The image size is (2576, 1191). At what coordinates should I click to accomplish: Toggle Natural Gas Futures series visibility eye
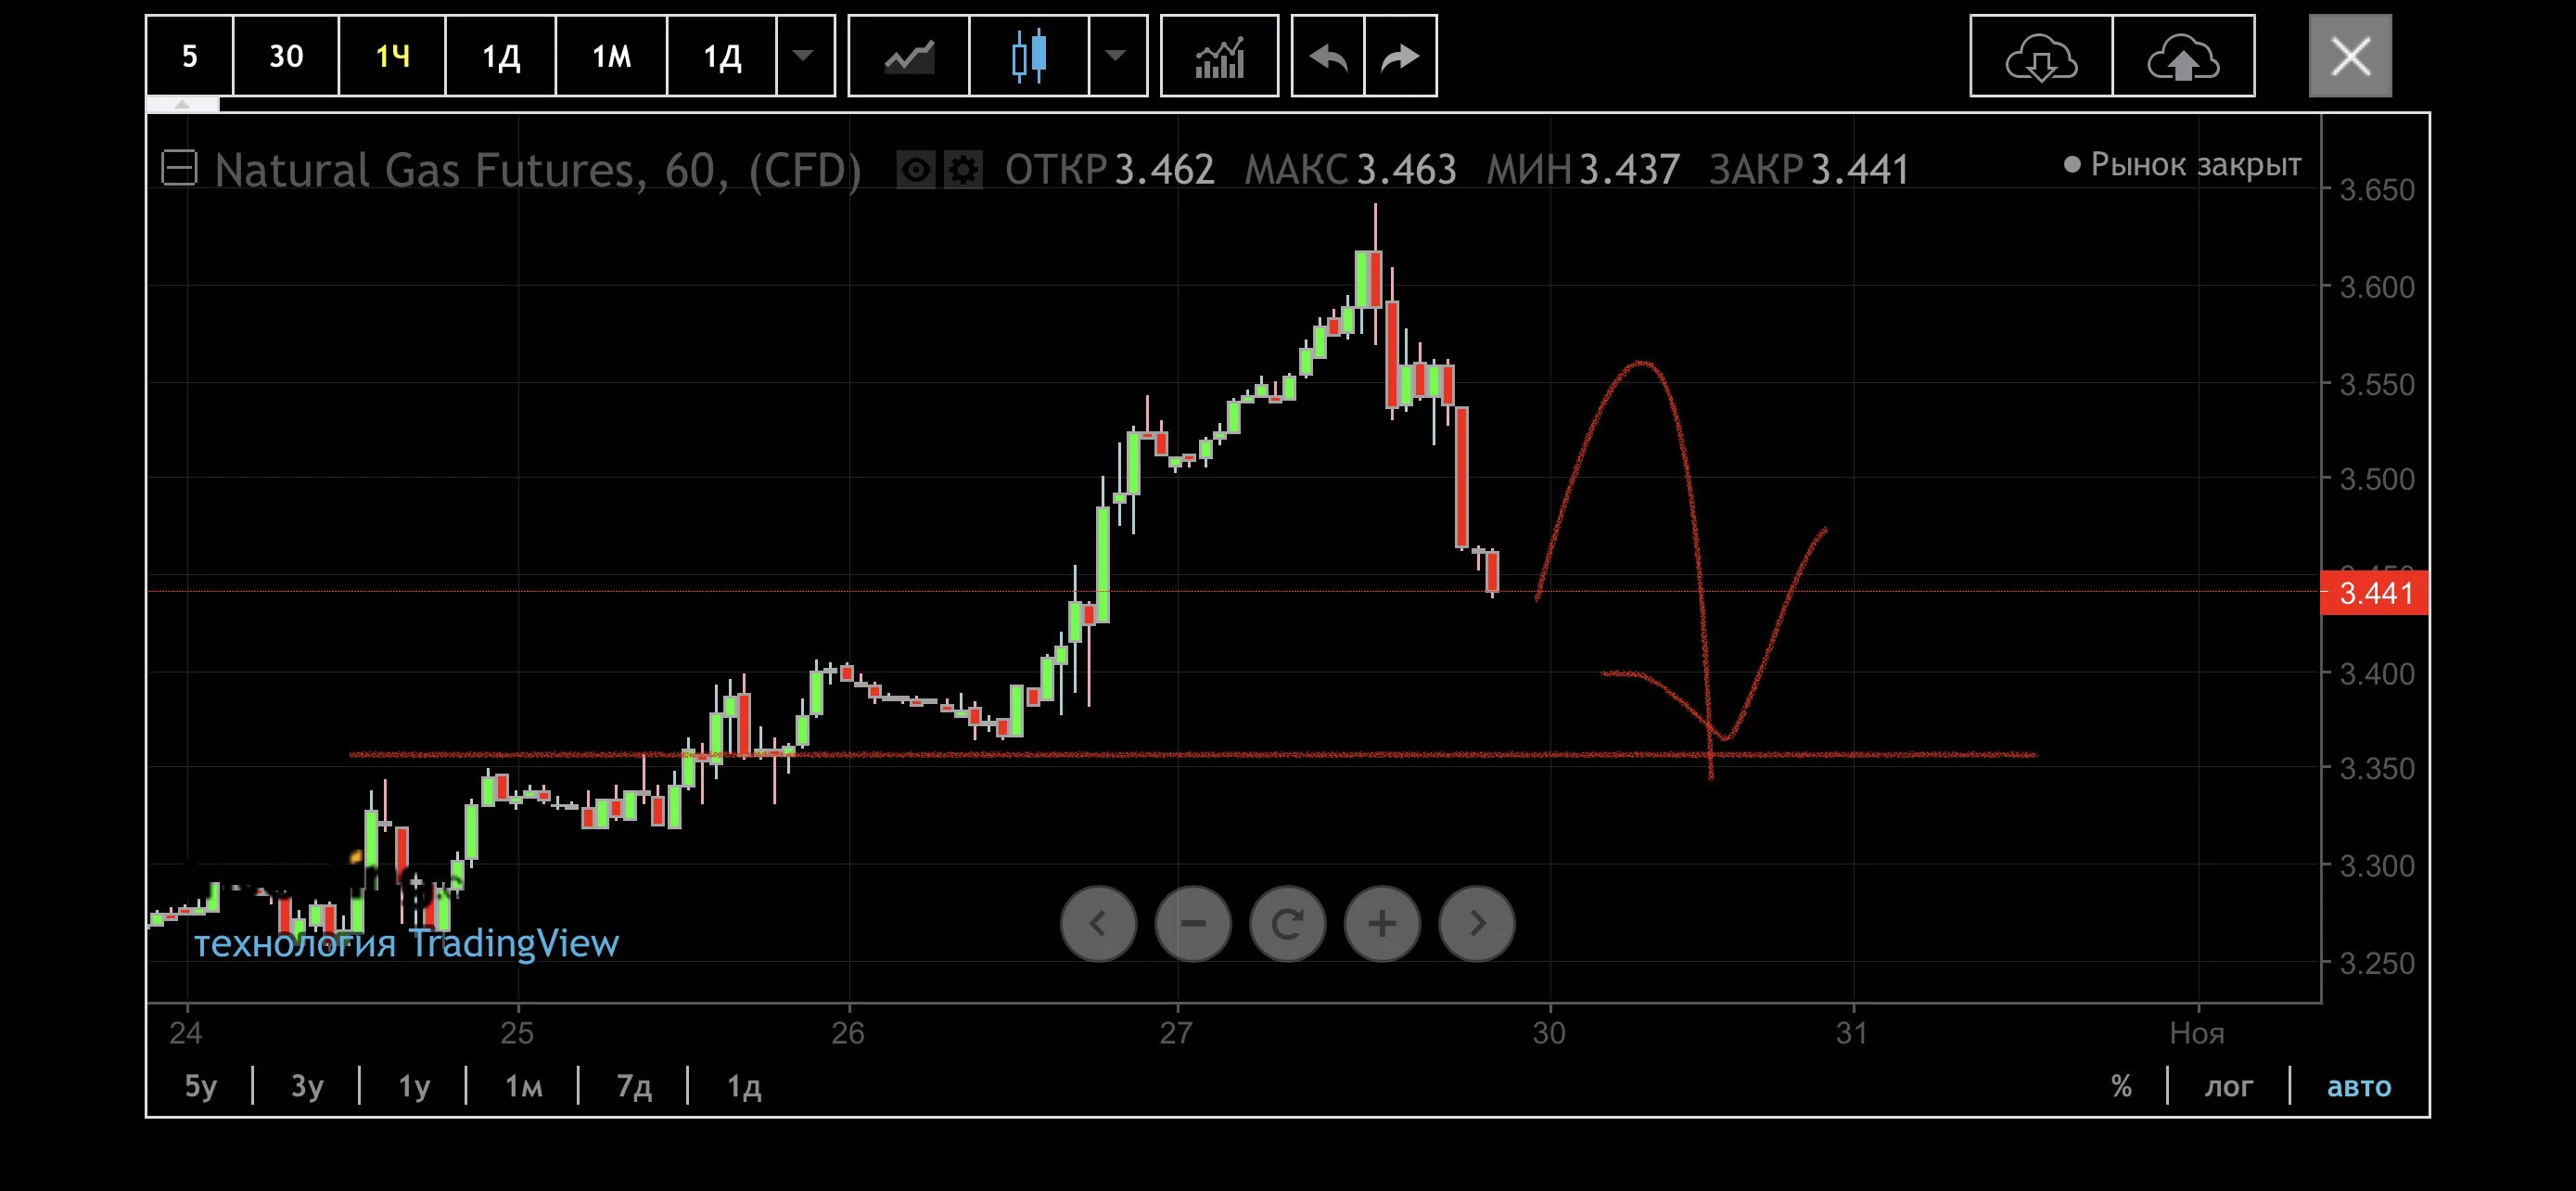(915, 170)
